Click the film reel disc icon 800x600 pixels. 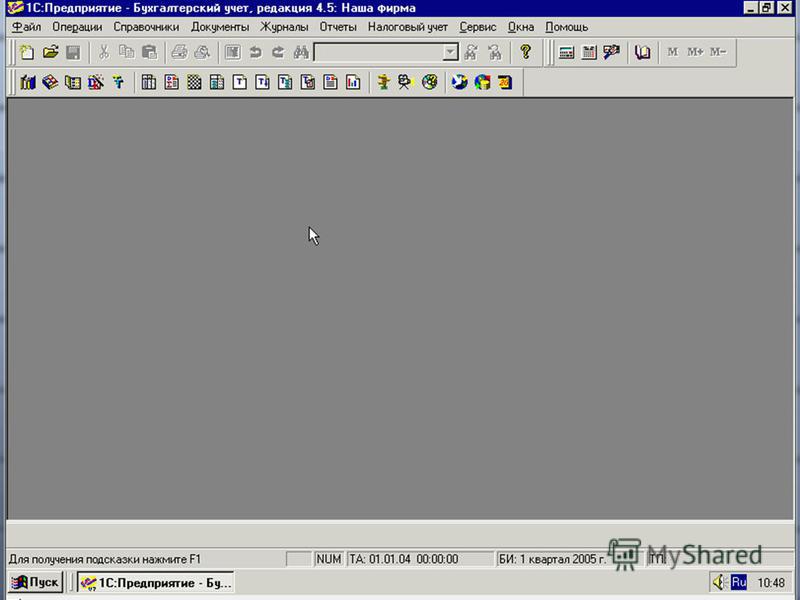click(x=430, y=82)
